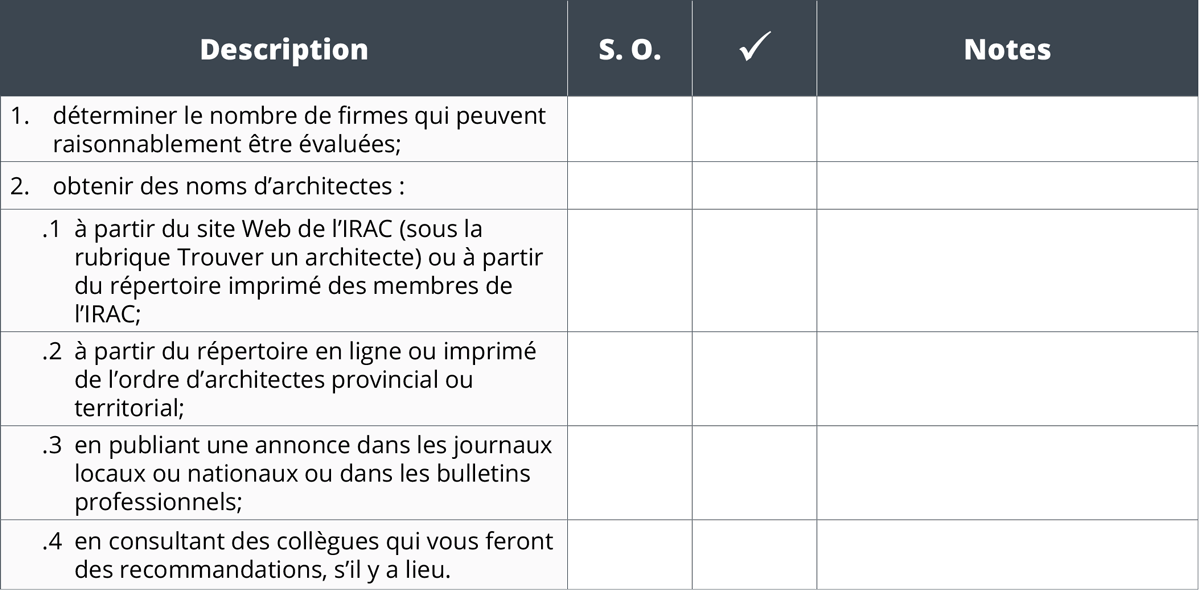
Task: Select Notes cell for item .3 journaux locaux
Action: point(1008,473)
